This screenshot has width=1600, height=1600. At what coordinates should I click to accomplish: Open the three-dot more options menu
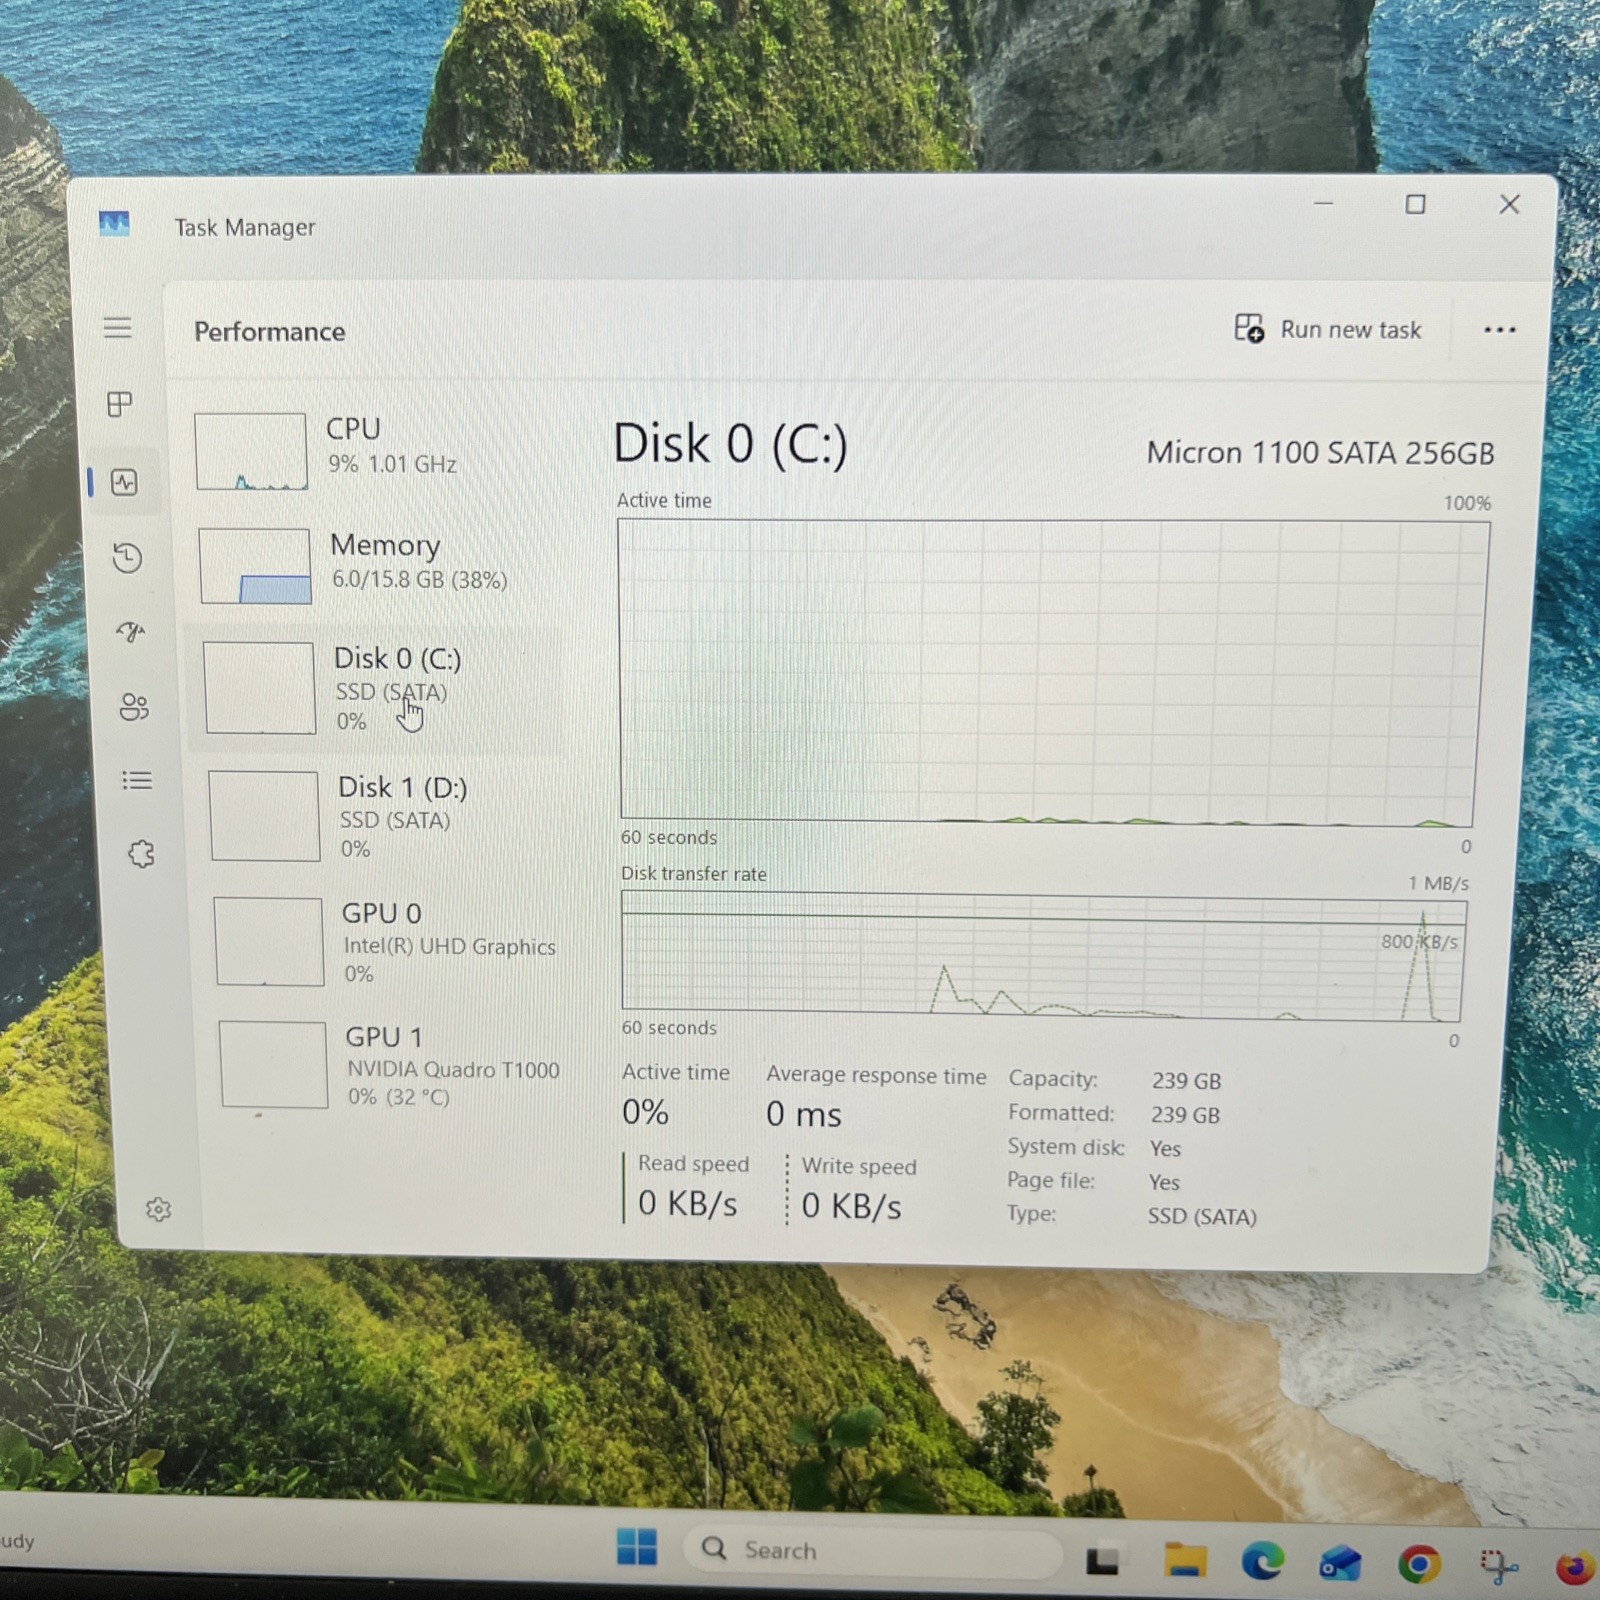[1499, 330]
